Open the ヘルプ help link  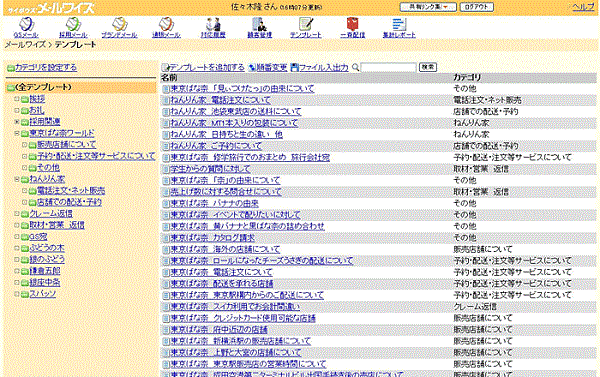pyautogui.click(x=583, y=7)
